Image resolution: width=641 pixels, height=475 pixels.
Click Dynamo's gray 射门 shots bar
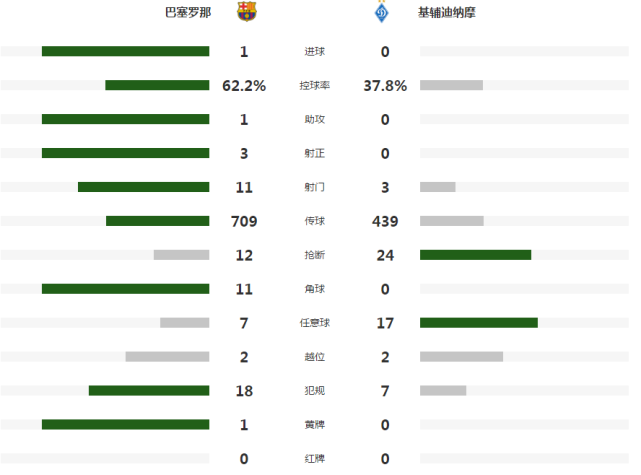click(x=438, y=187)
